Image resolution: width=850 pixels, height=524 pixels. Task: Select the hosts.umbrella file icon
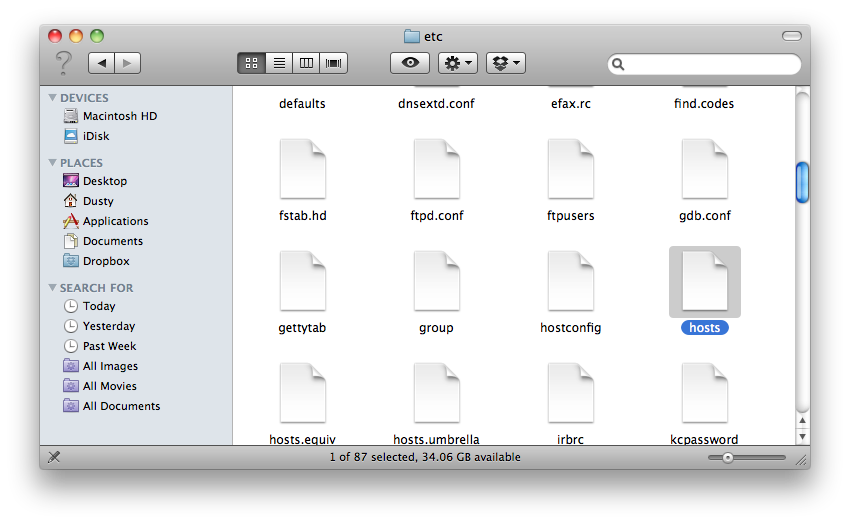point(436,393)
